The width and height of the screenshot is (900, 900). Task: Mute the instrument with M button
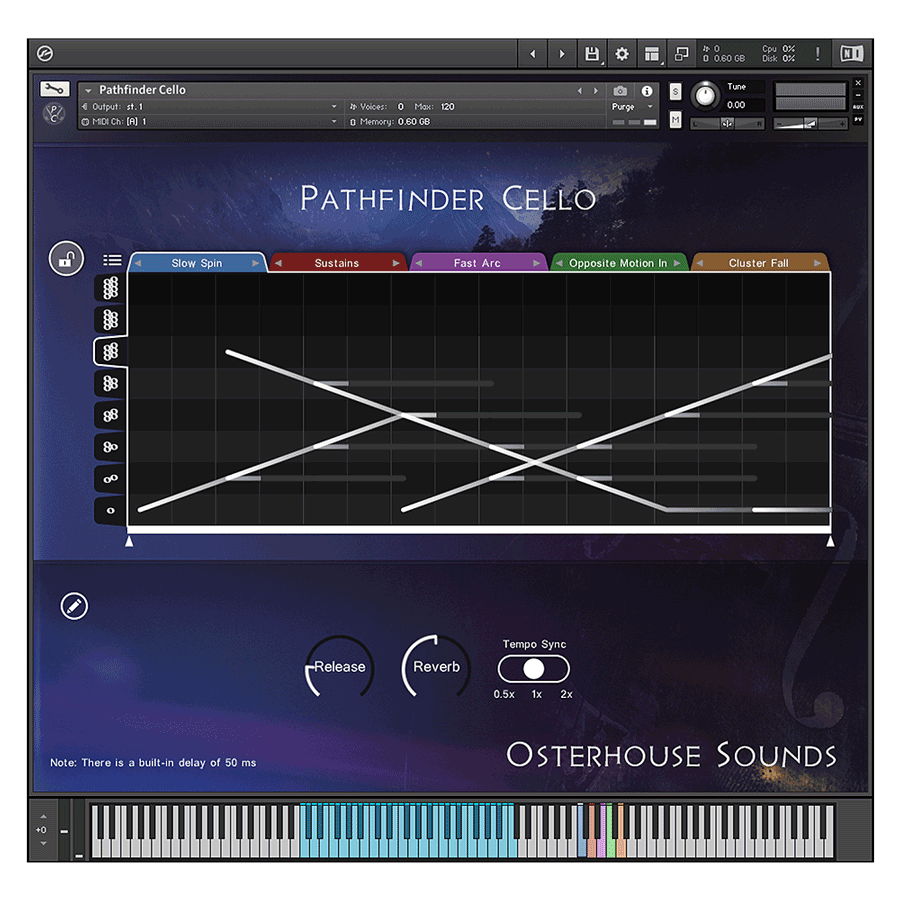click(676, 120)
